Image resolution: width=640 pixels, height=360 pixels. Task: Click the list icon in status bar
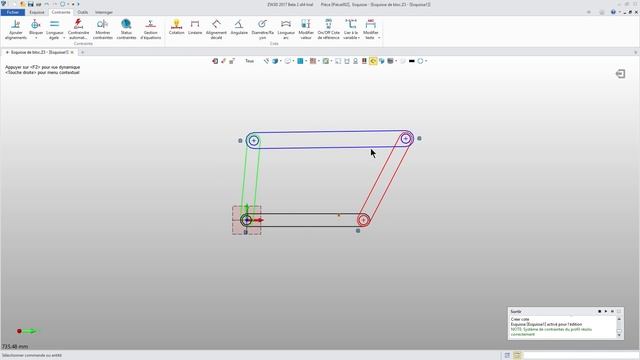coord(507,356)
